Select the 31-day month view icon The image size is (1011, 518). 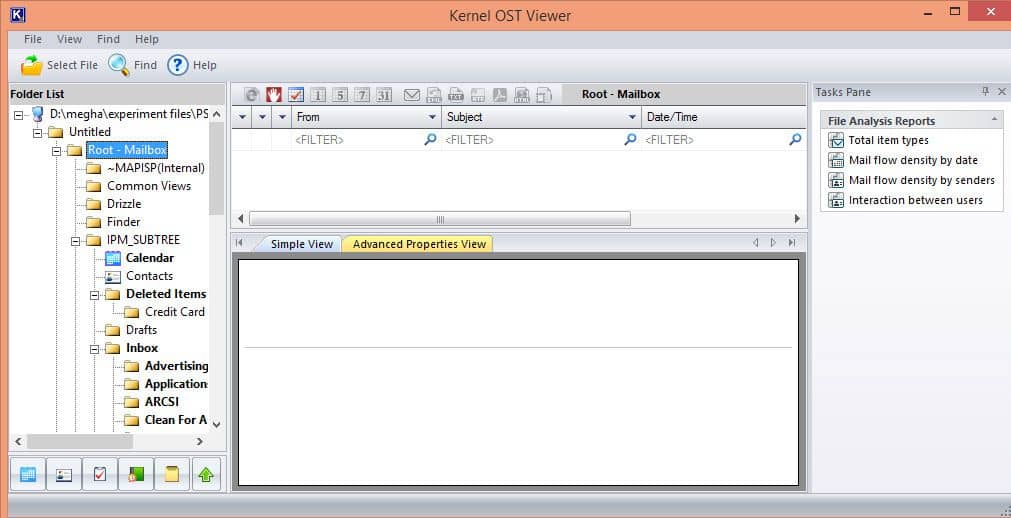384,95
